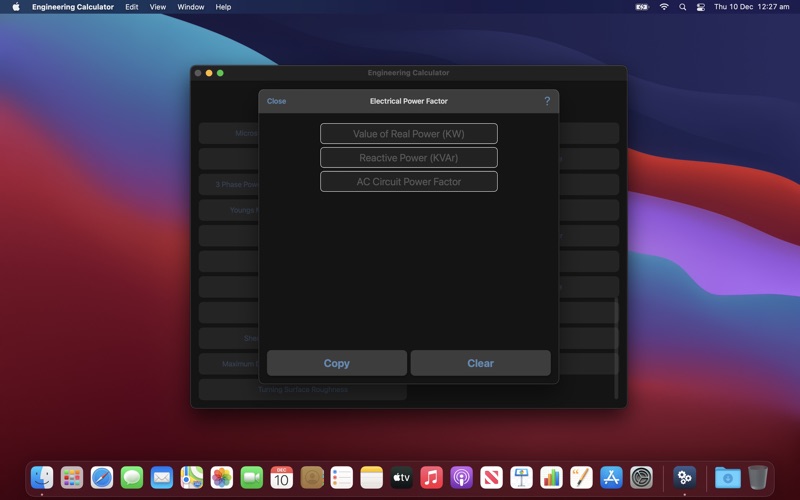Open the Window menu

click(x=191, y=7)
